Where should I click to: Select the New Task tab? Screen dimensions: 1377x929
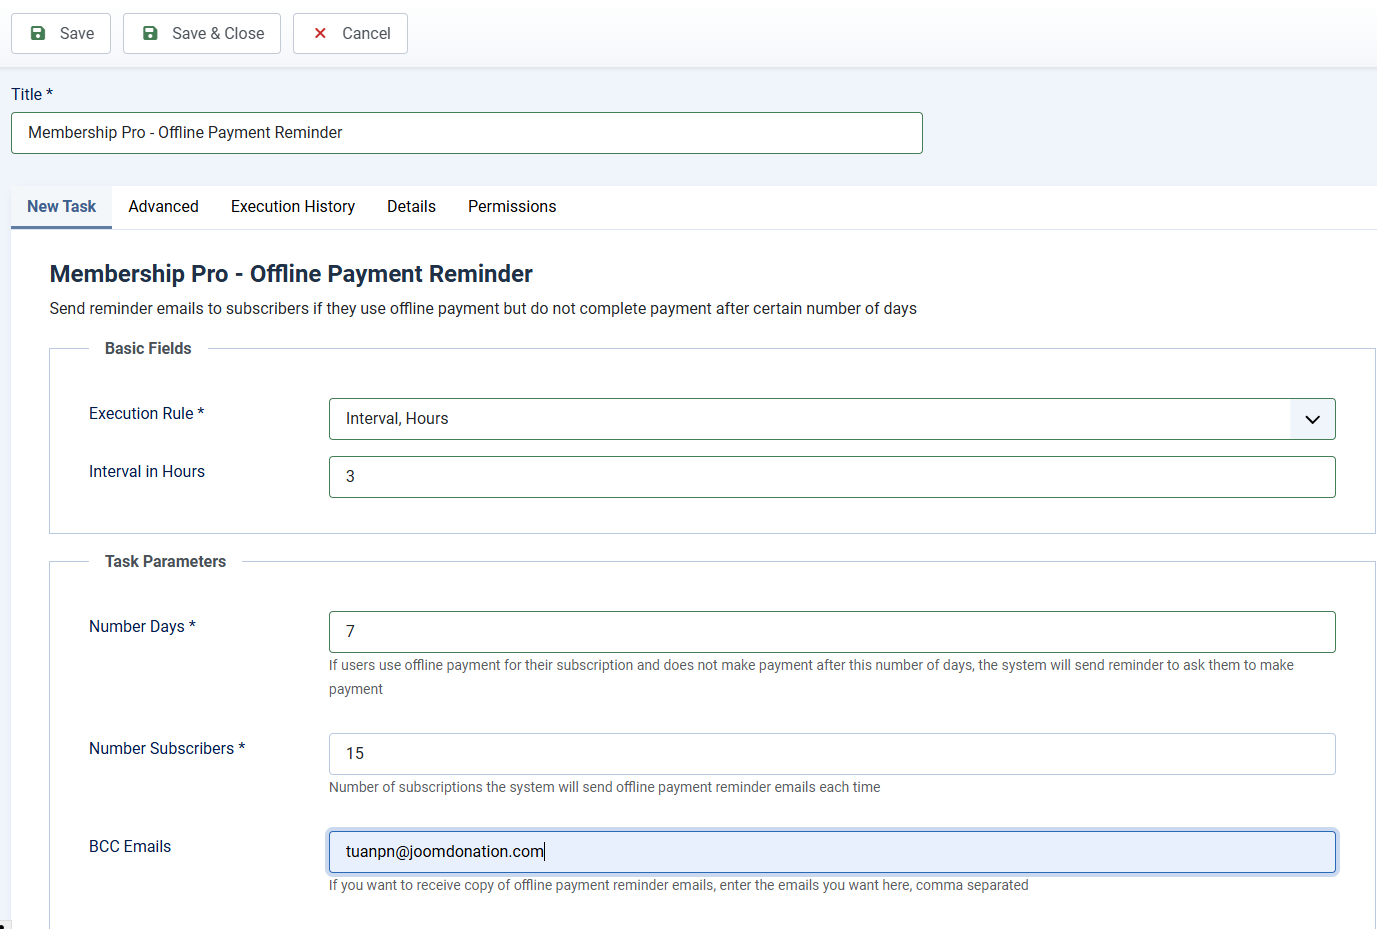tap(62, 207)
